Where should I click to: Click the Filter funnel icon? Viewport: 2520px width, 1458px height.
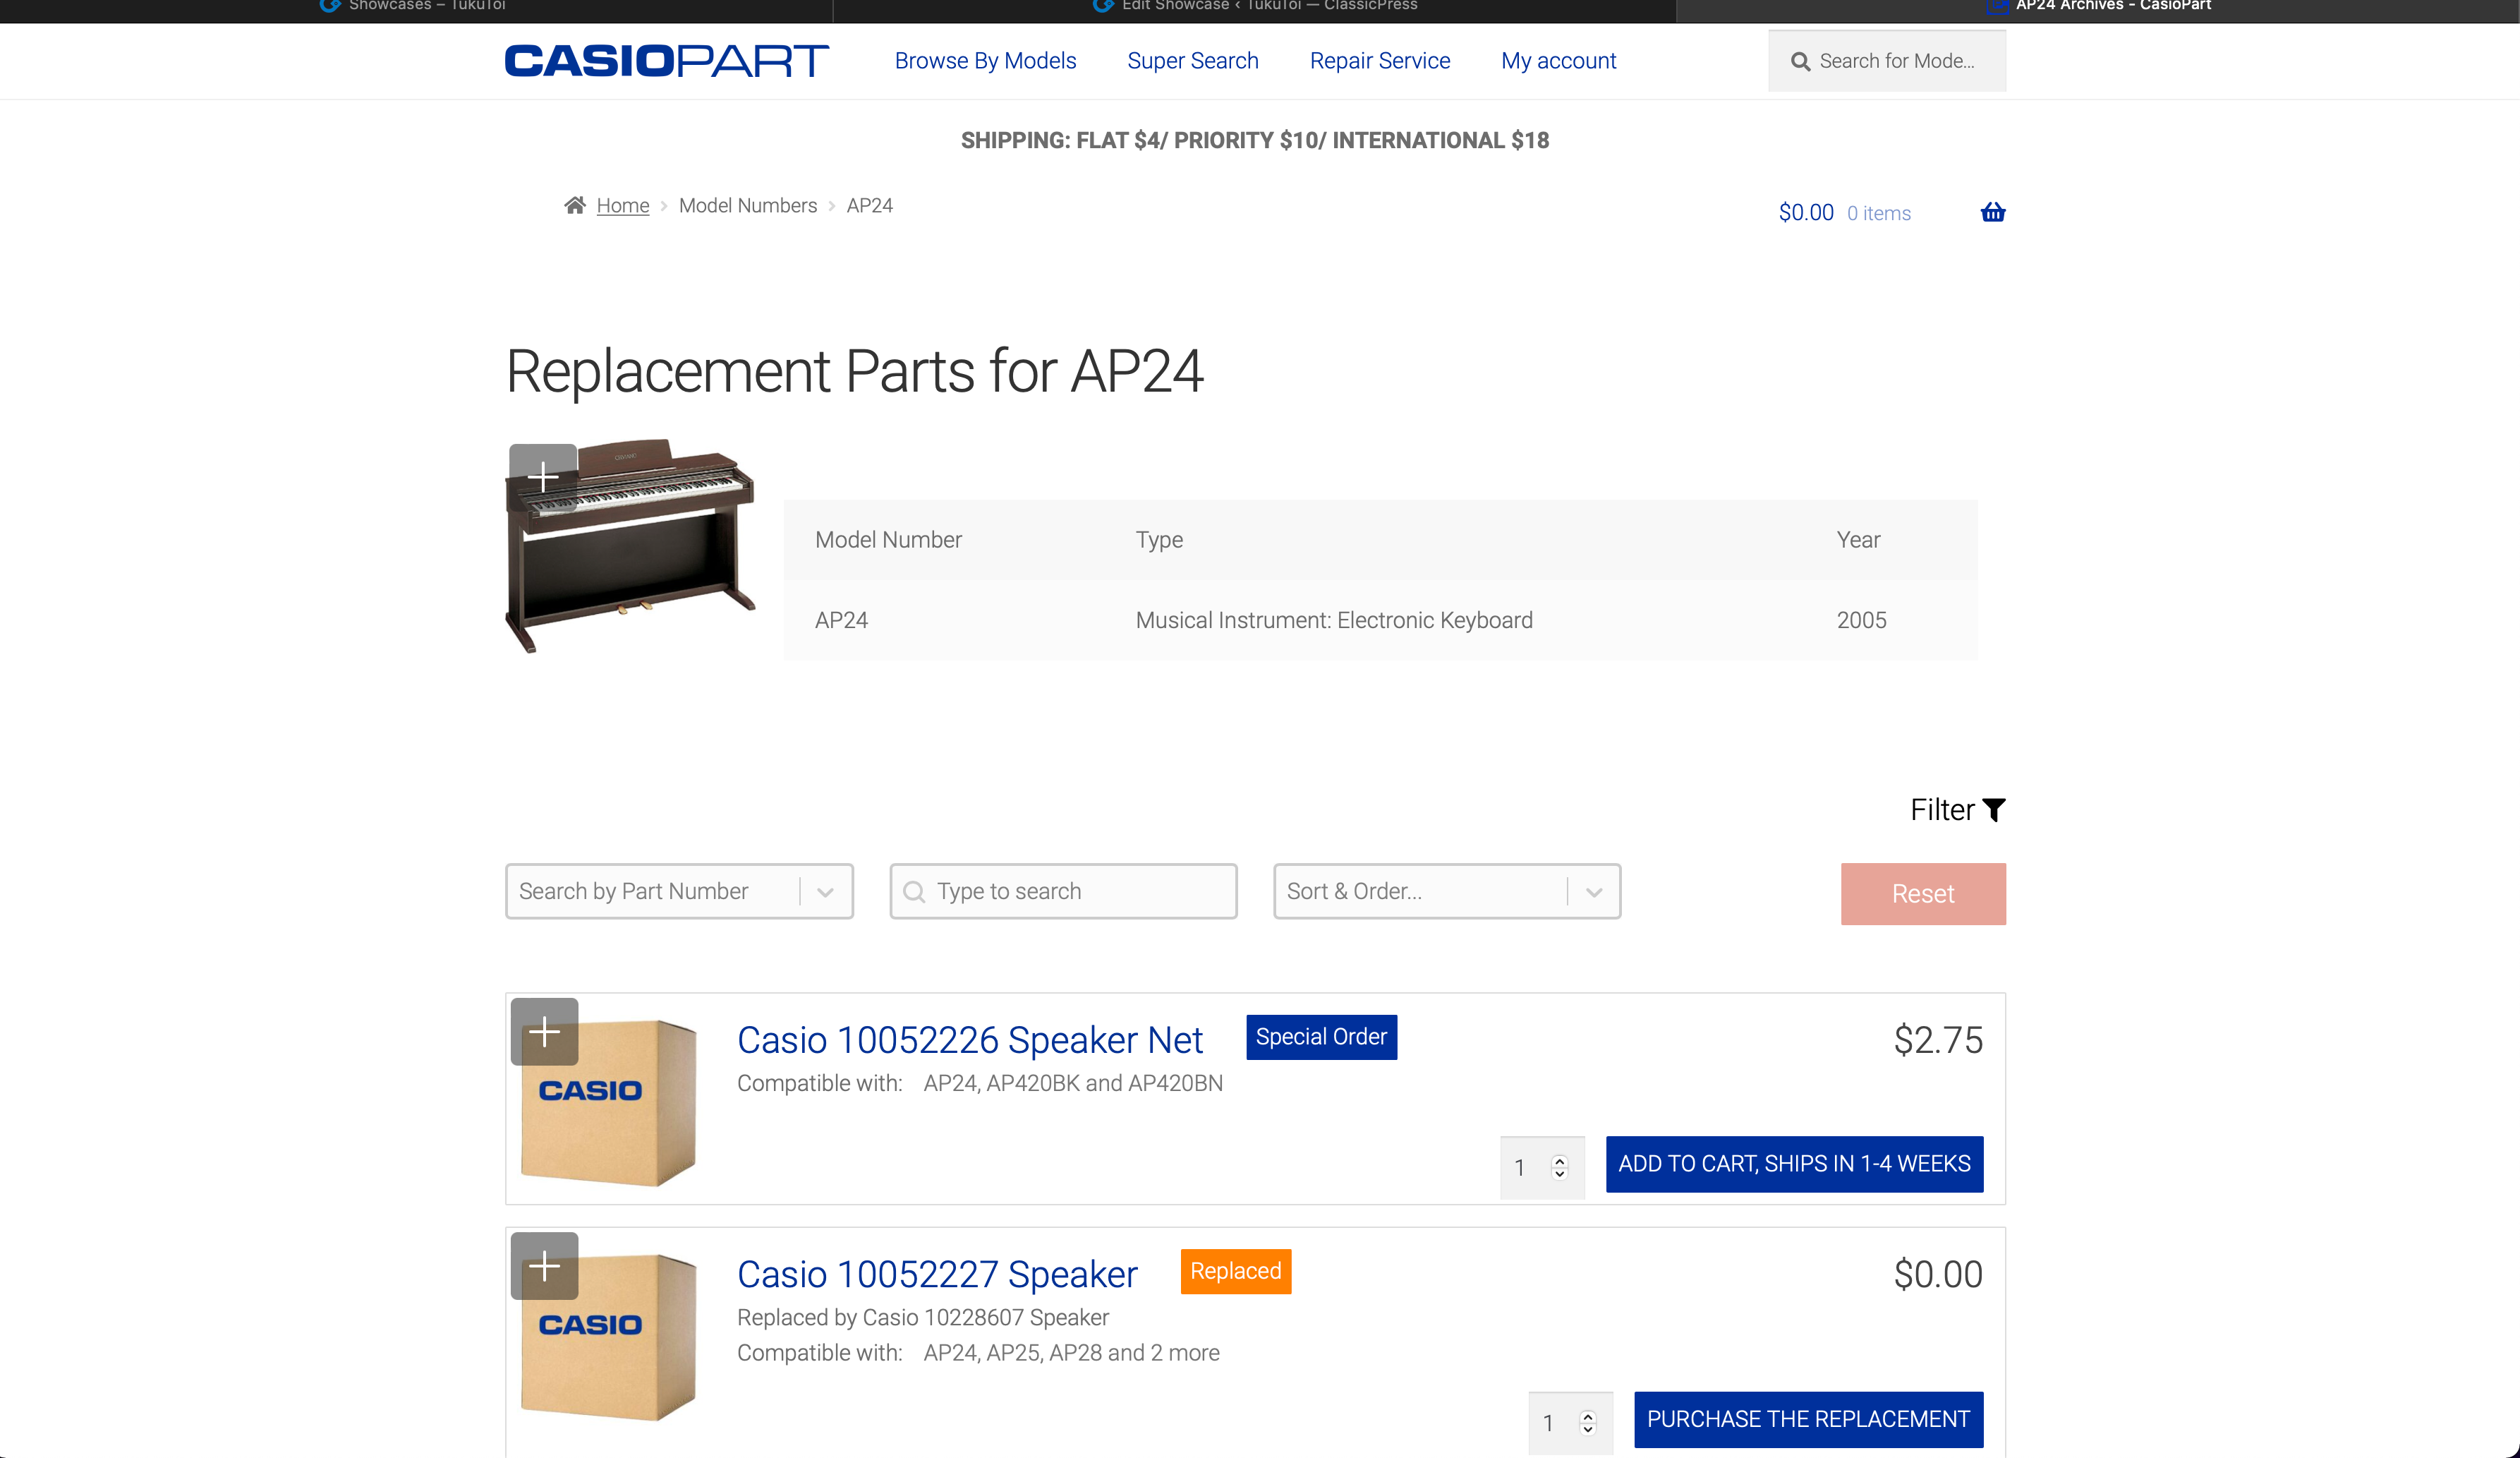pos(1994,810)
